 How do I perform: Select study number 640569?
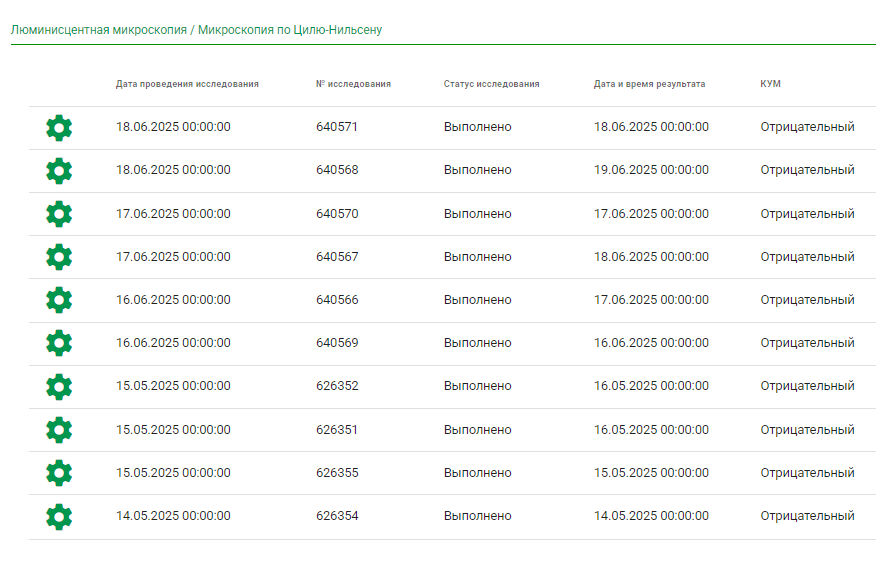337,343
